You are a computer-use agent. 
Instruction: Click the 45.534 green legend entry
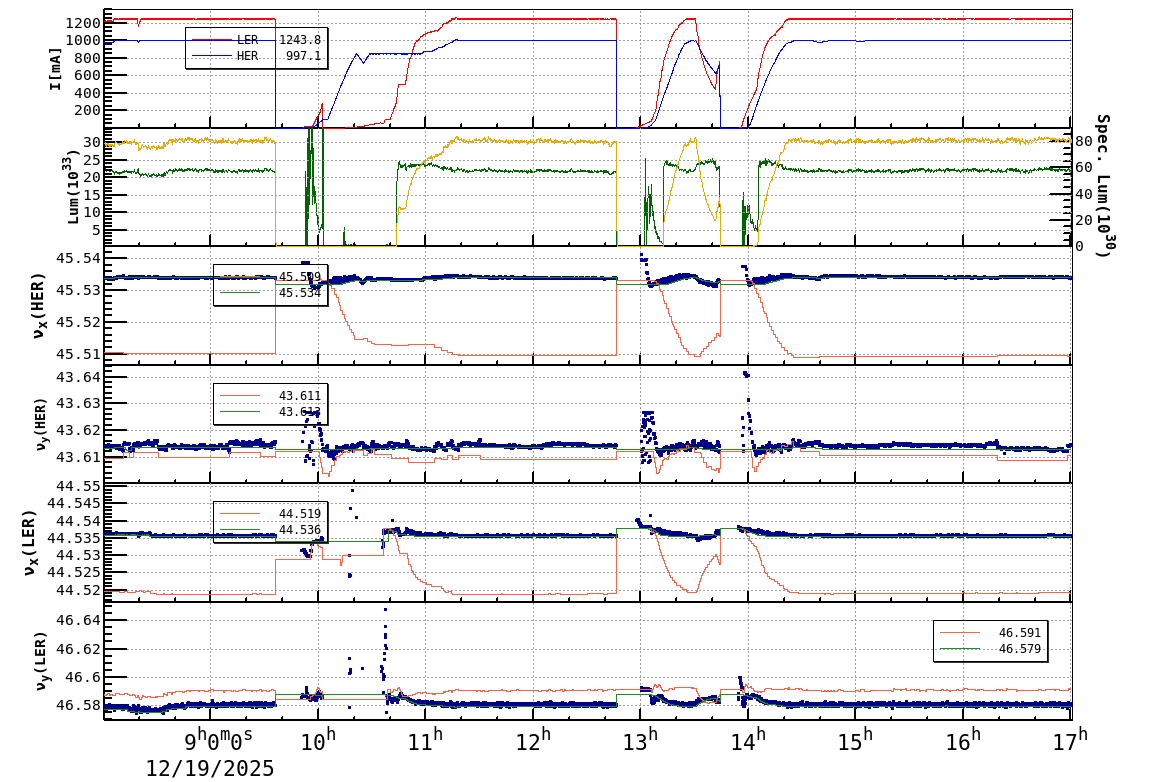point(270,293)
